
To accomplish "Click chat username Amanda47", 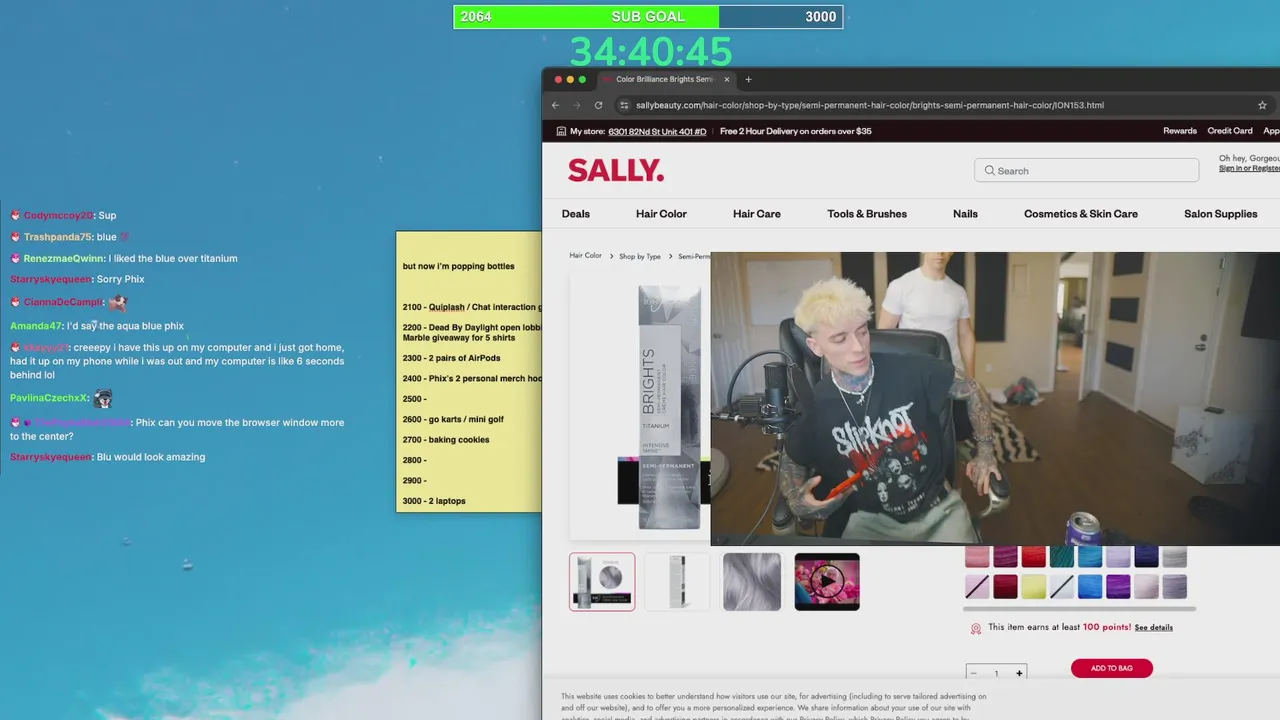I will click(36, 326).
